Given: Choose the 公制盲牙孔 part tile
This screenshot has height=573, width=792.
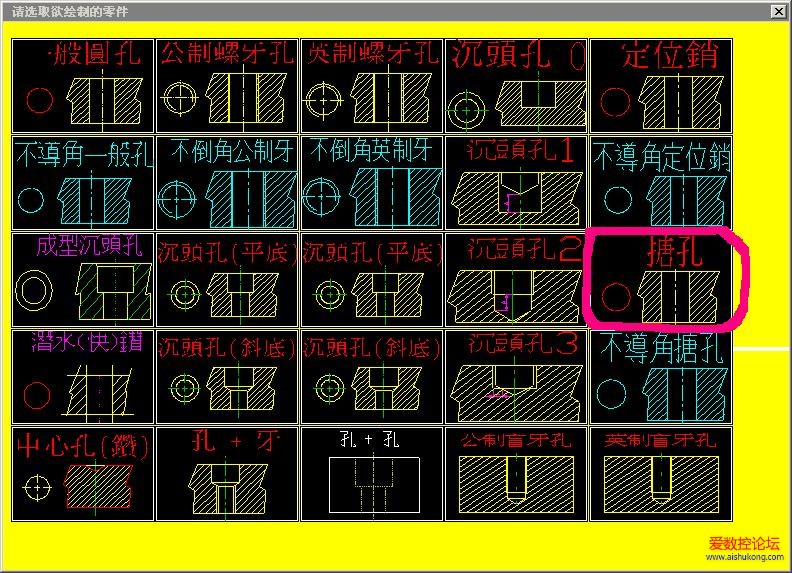Looking at the screenshot, I should click(x=516, y=474).
